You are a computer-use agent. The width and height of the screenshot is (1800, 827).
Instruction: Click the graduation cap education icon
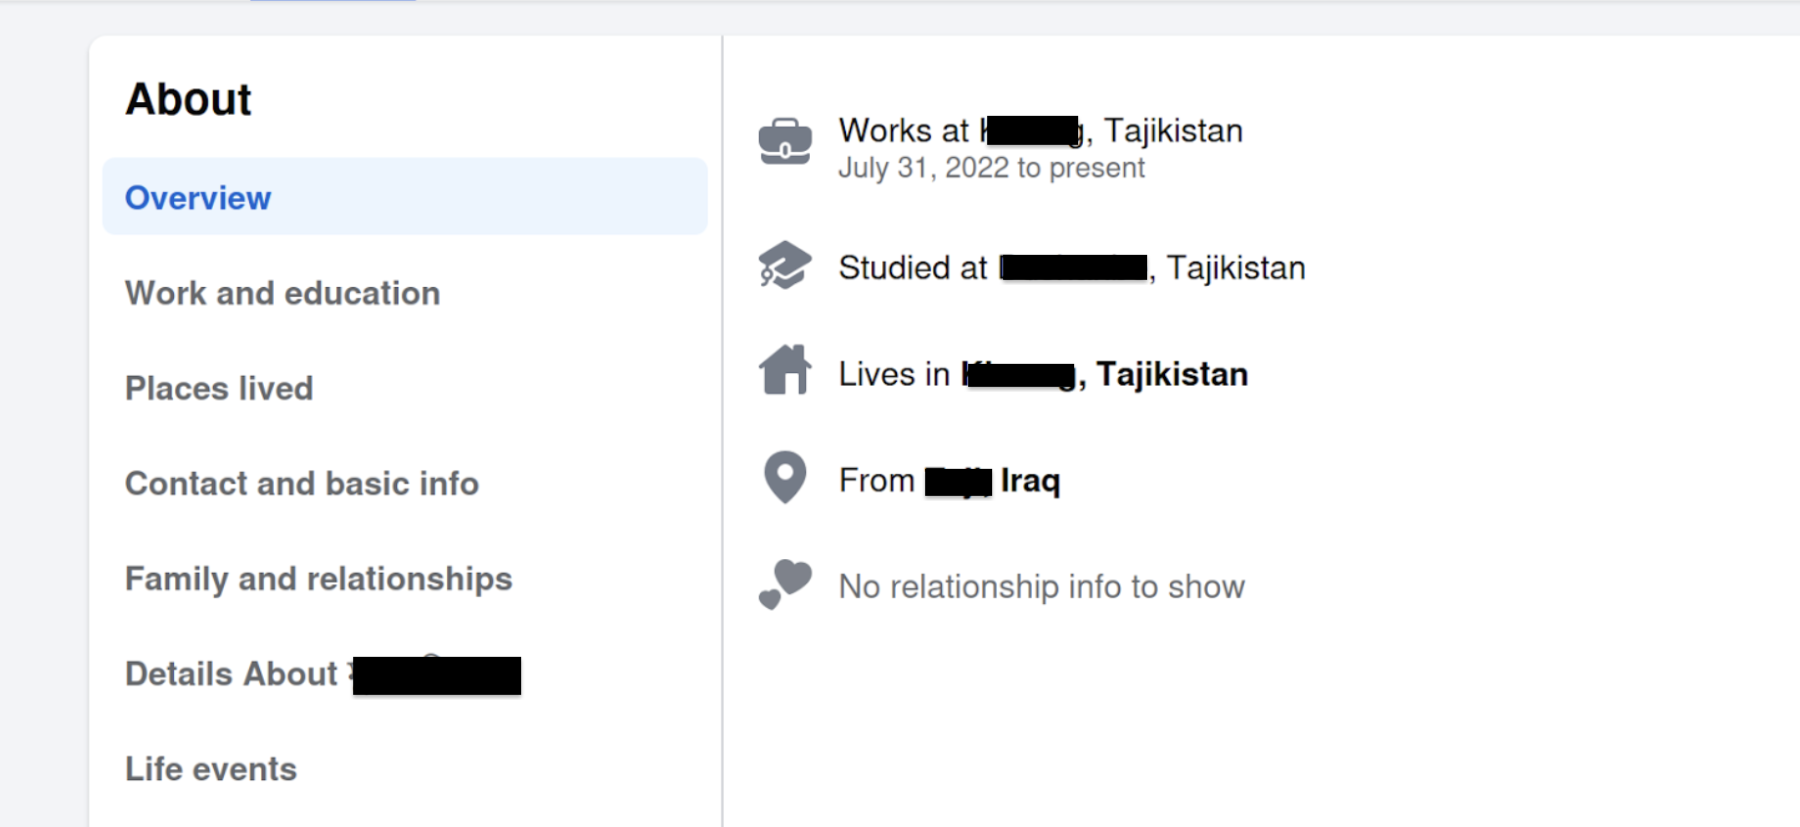click(x=785, y=265)
